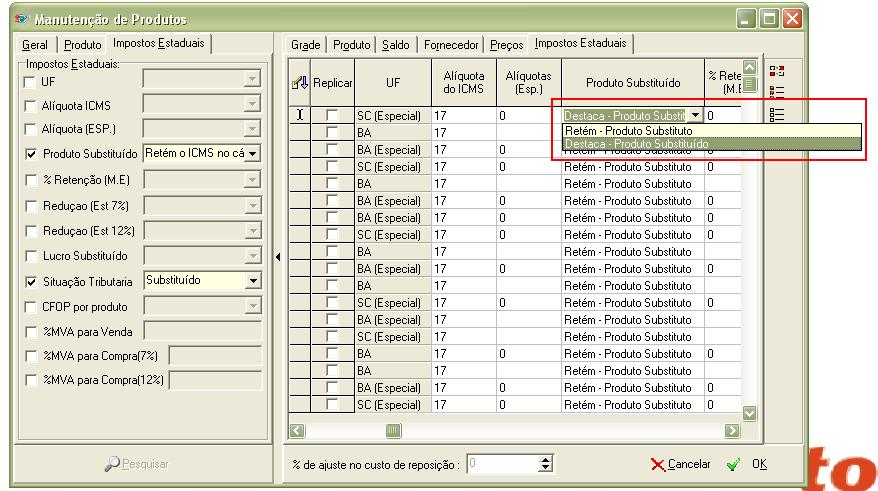Click the %MVA para Venda input field
Image resolution: width=878 pixels, height=491 pixels.
coord(202,331)
